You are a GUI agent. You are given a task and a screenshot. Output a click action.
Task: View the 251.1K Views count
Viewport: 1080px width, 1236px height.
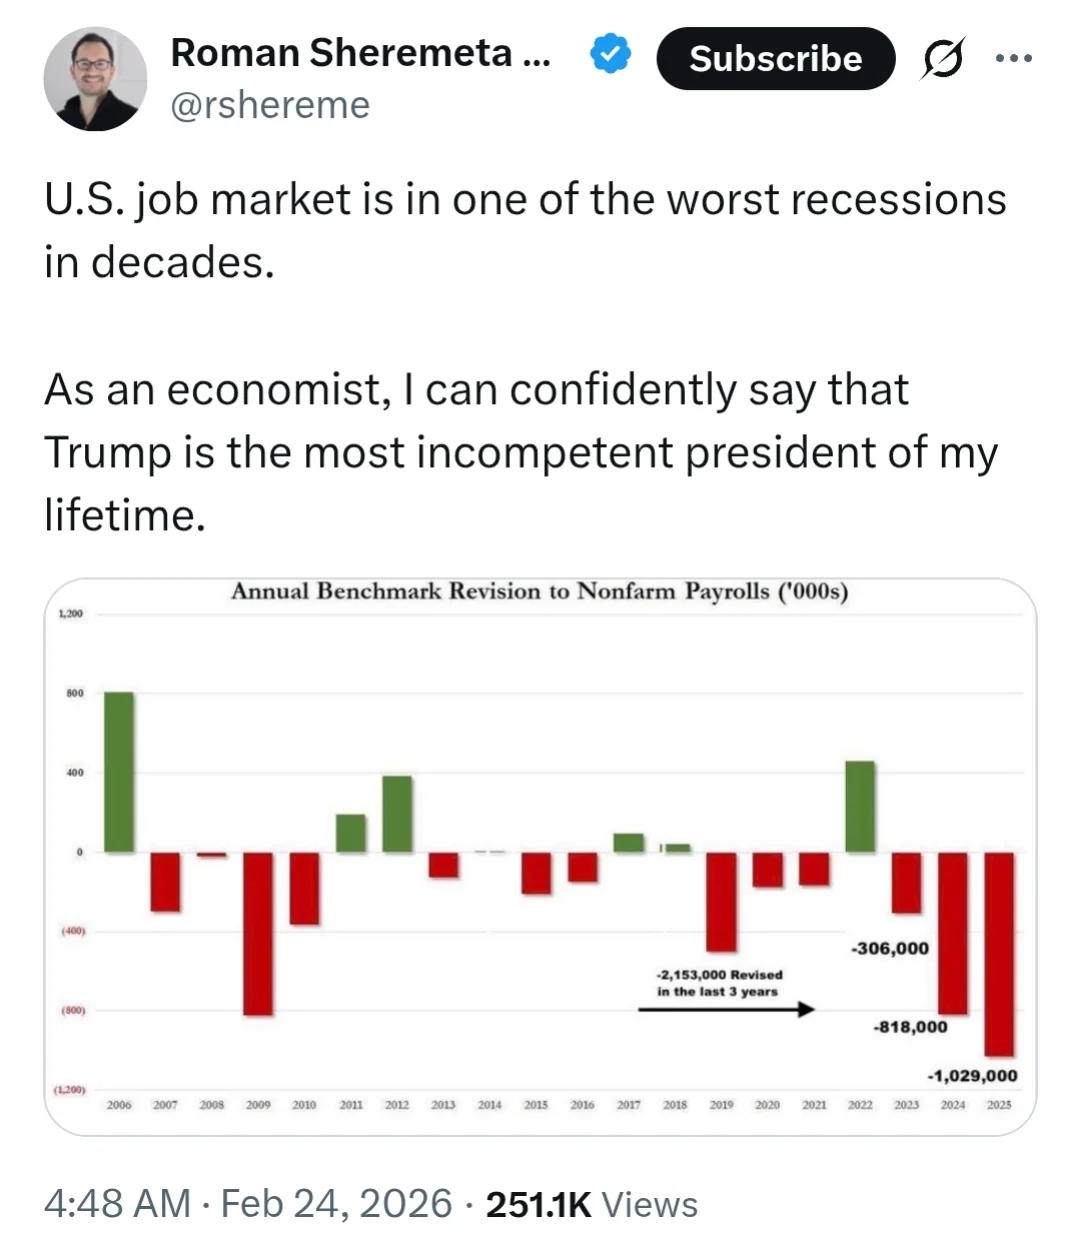click(592, 1204)
